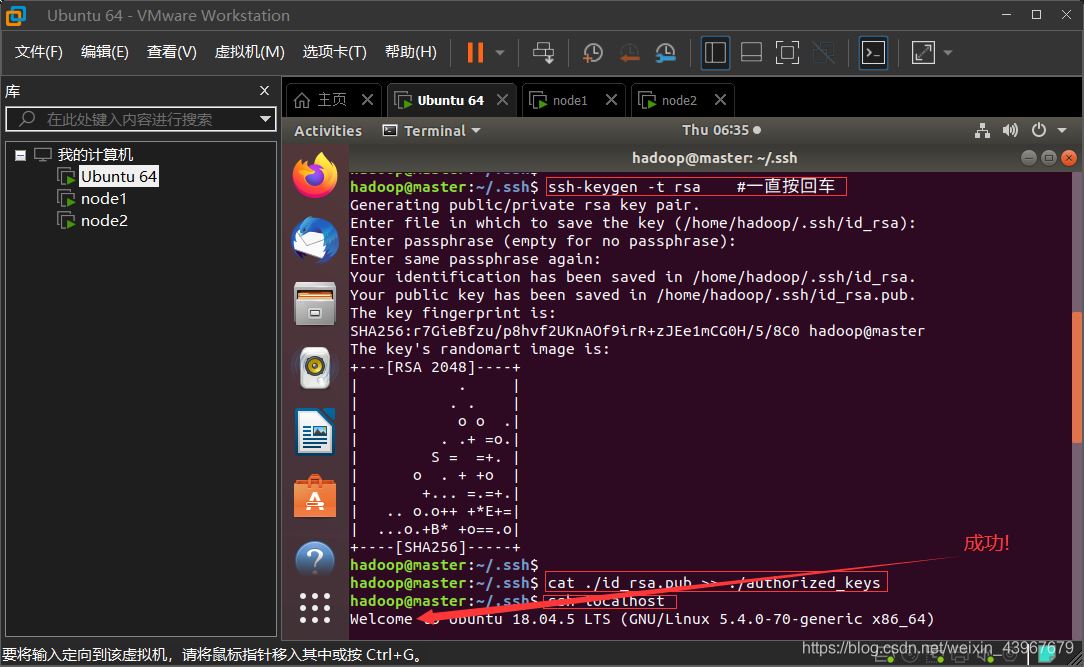The height and width of the screenshot is (667, 1084).
Task: Open the 虚拟机(M) menu
Action: click(249, 52)
